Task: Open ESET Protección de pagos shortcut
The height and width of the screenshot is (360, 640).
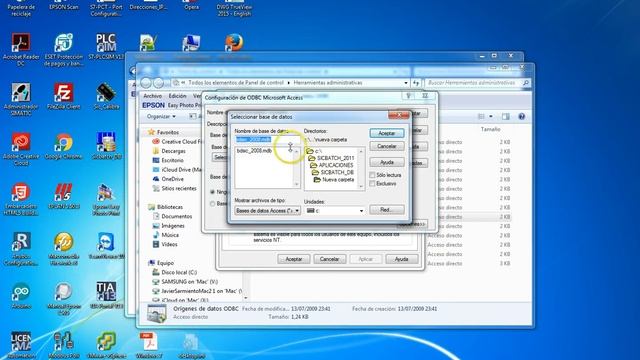Action: click(x=63, y=49)
